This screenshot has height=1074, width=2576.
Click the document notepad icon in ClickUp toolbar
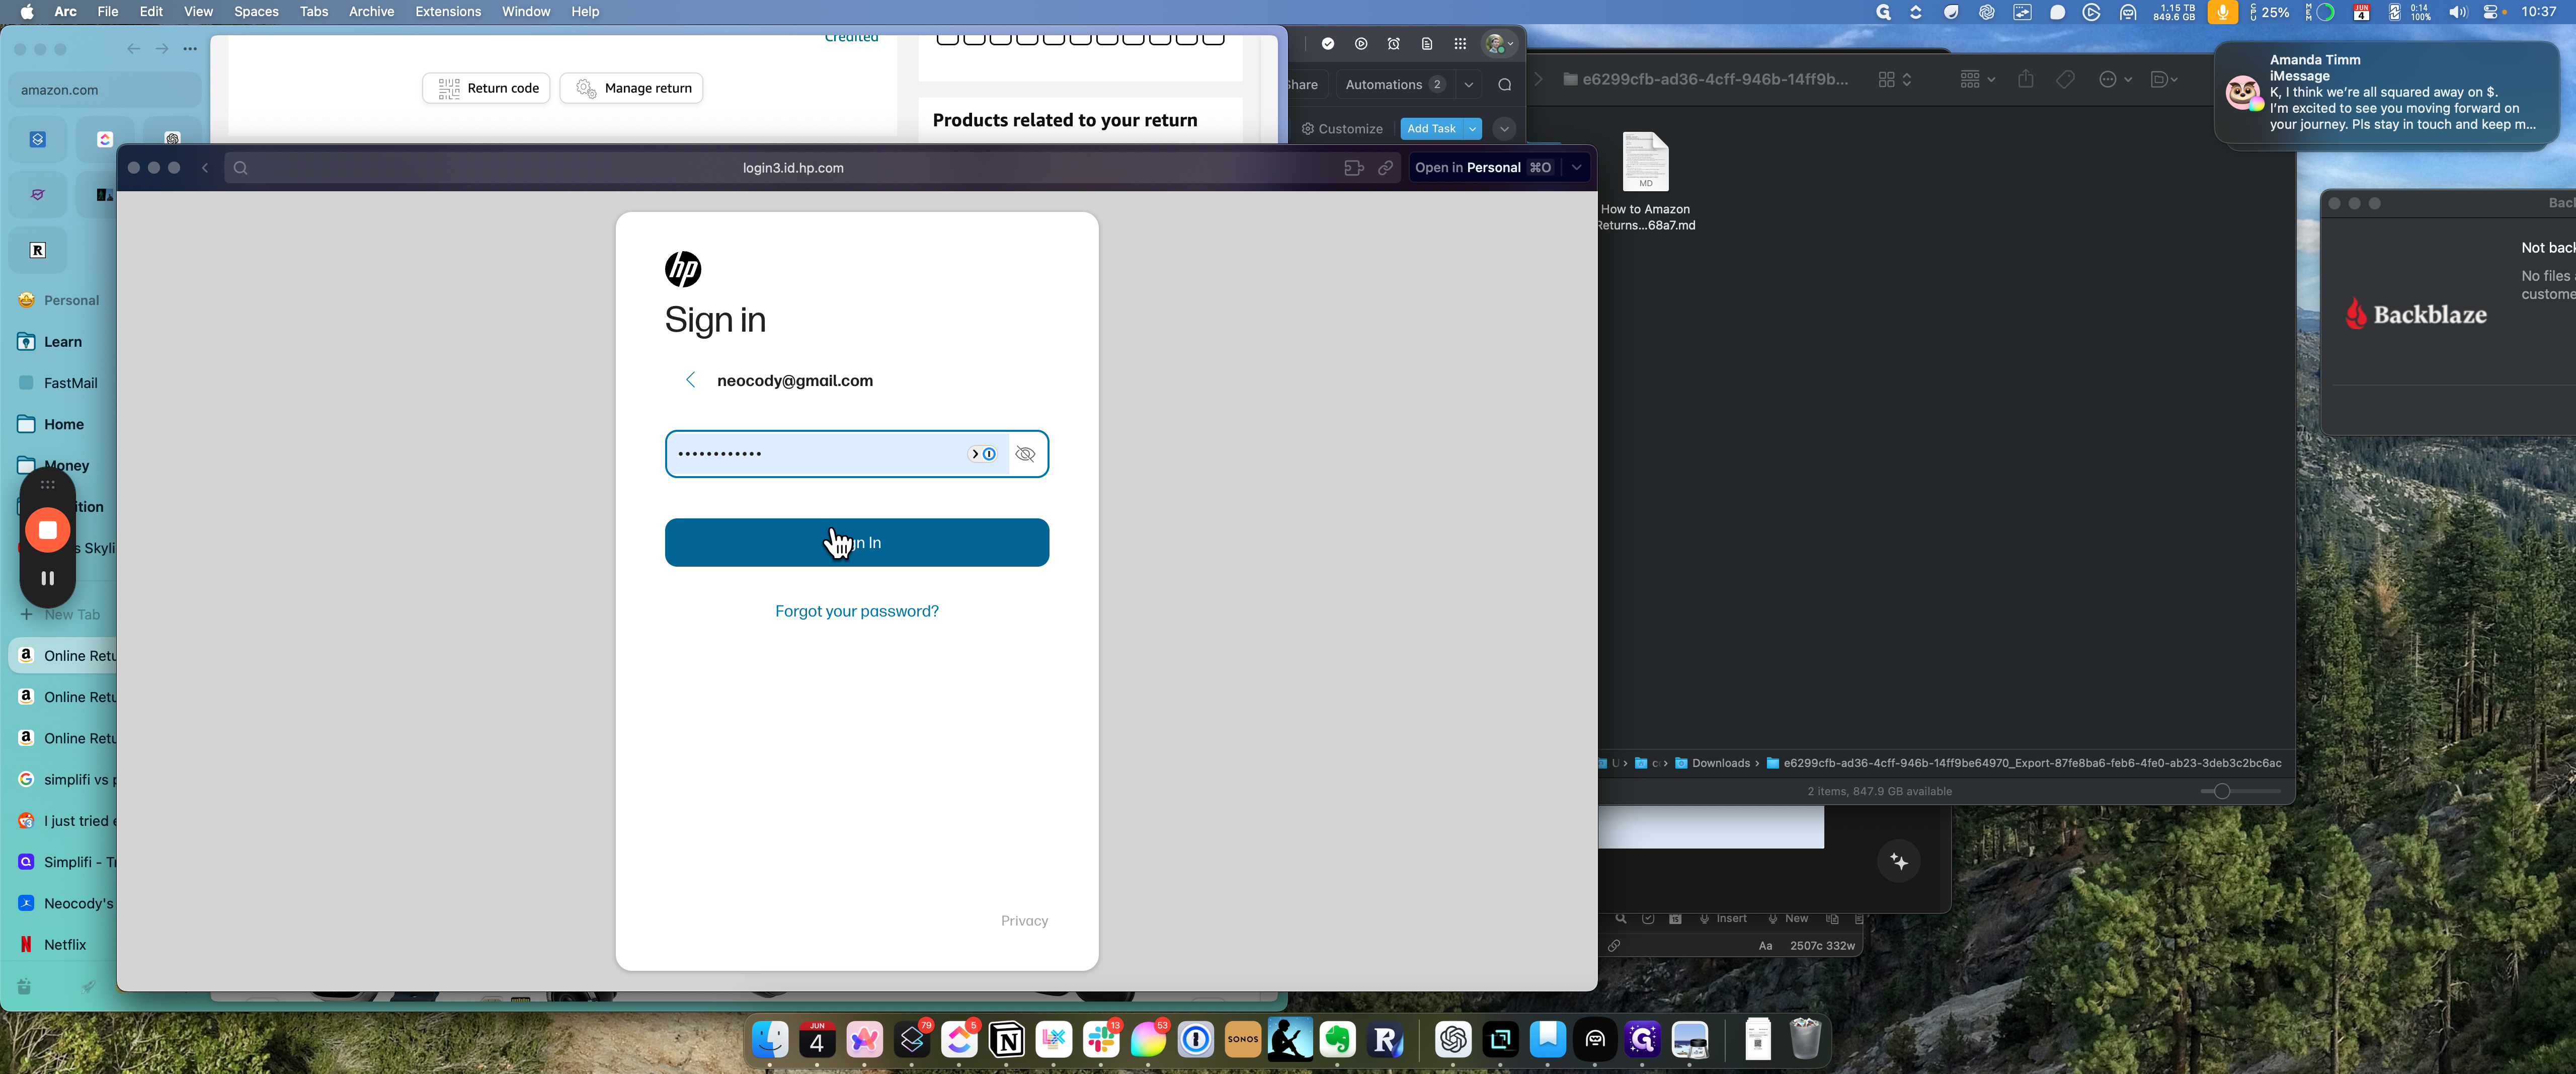click(x=1427, y=44)
